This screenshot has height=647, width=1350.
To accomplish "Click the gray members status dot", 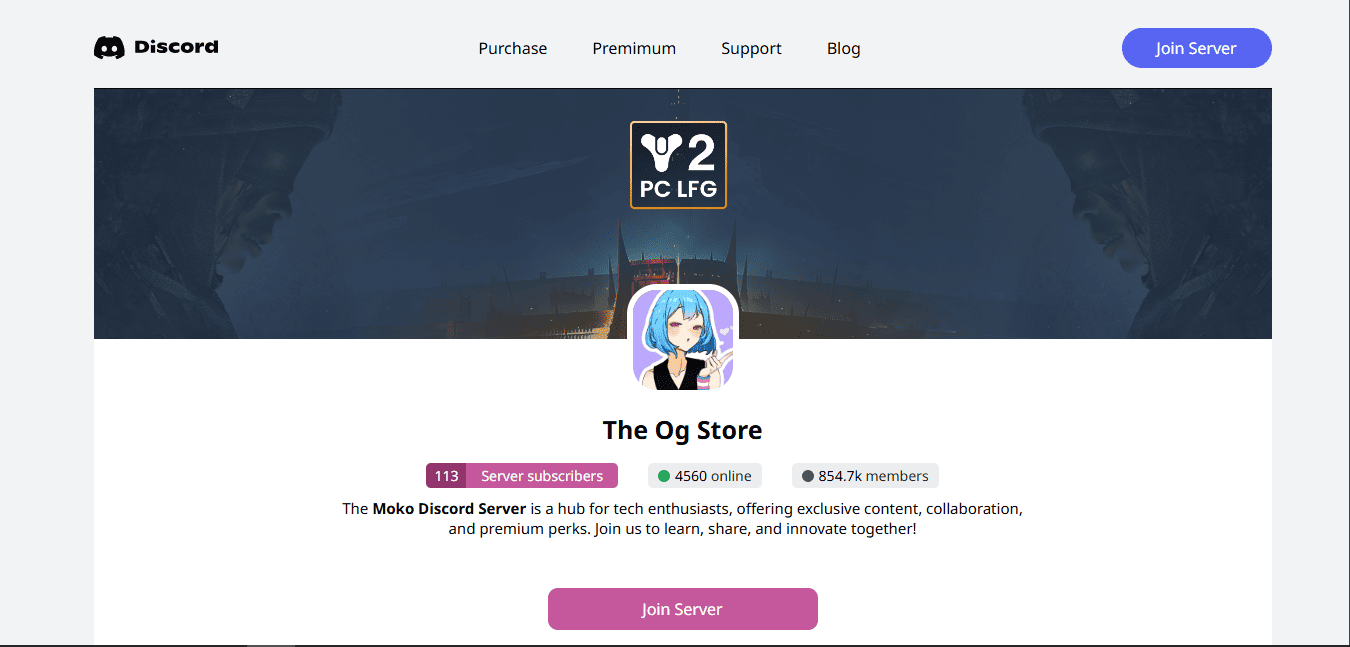I will coord(808,476).
